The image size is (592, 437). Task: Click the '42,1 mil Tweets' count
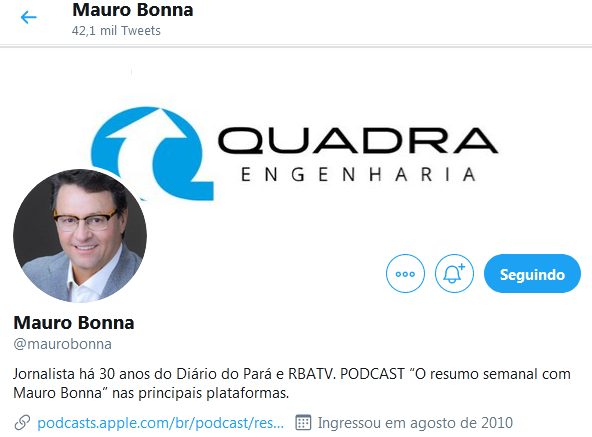click(x=116, y=31)
